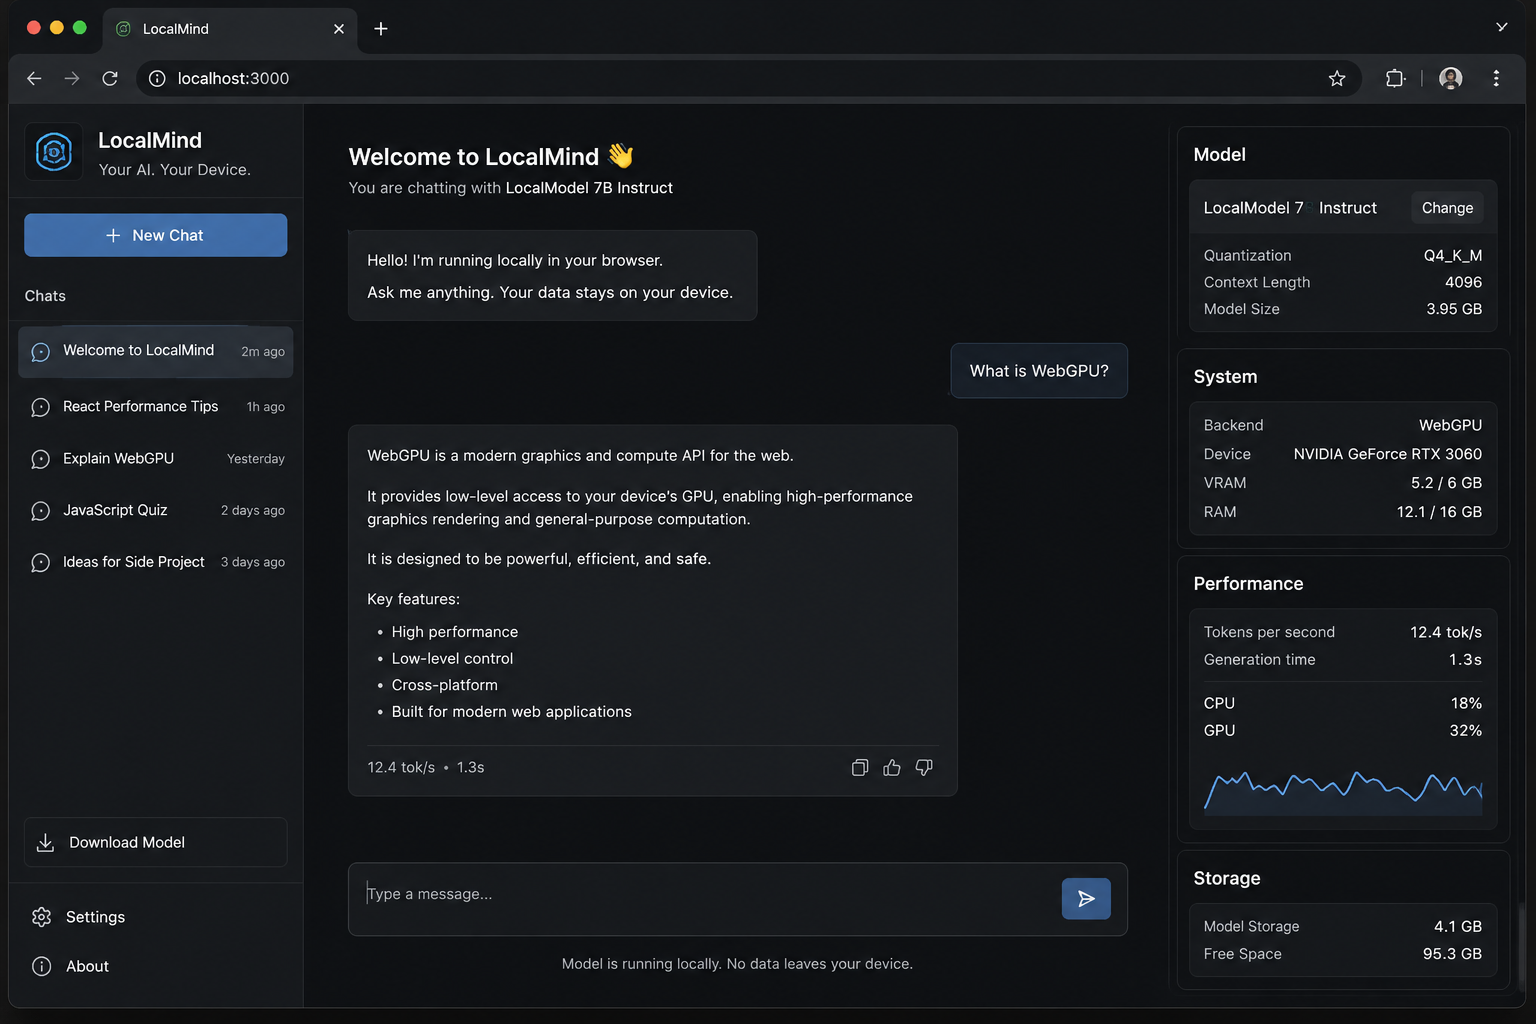The image size is (1536, 1024).
Task: Send the message with the arrow button
Action: coord(1086,899)
